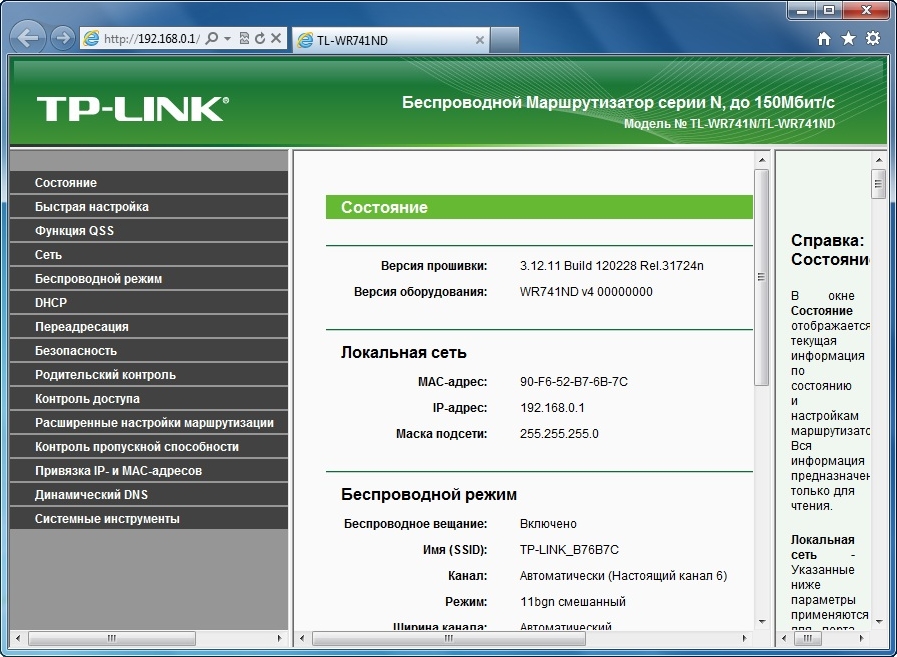The width and height of the screenshot is (897, 657).
Task: Click sidebar scroll right arrow
Action: (280, 638)
